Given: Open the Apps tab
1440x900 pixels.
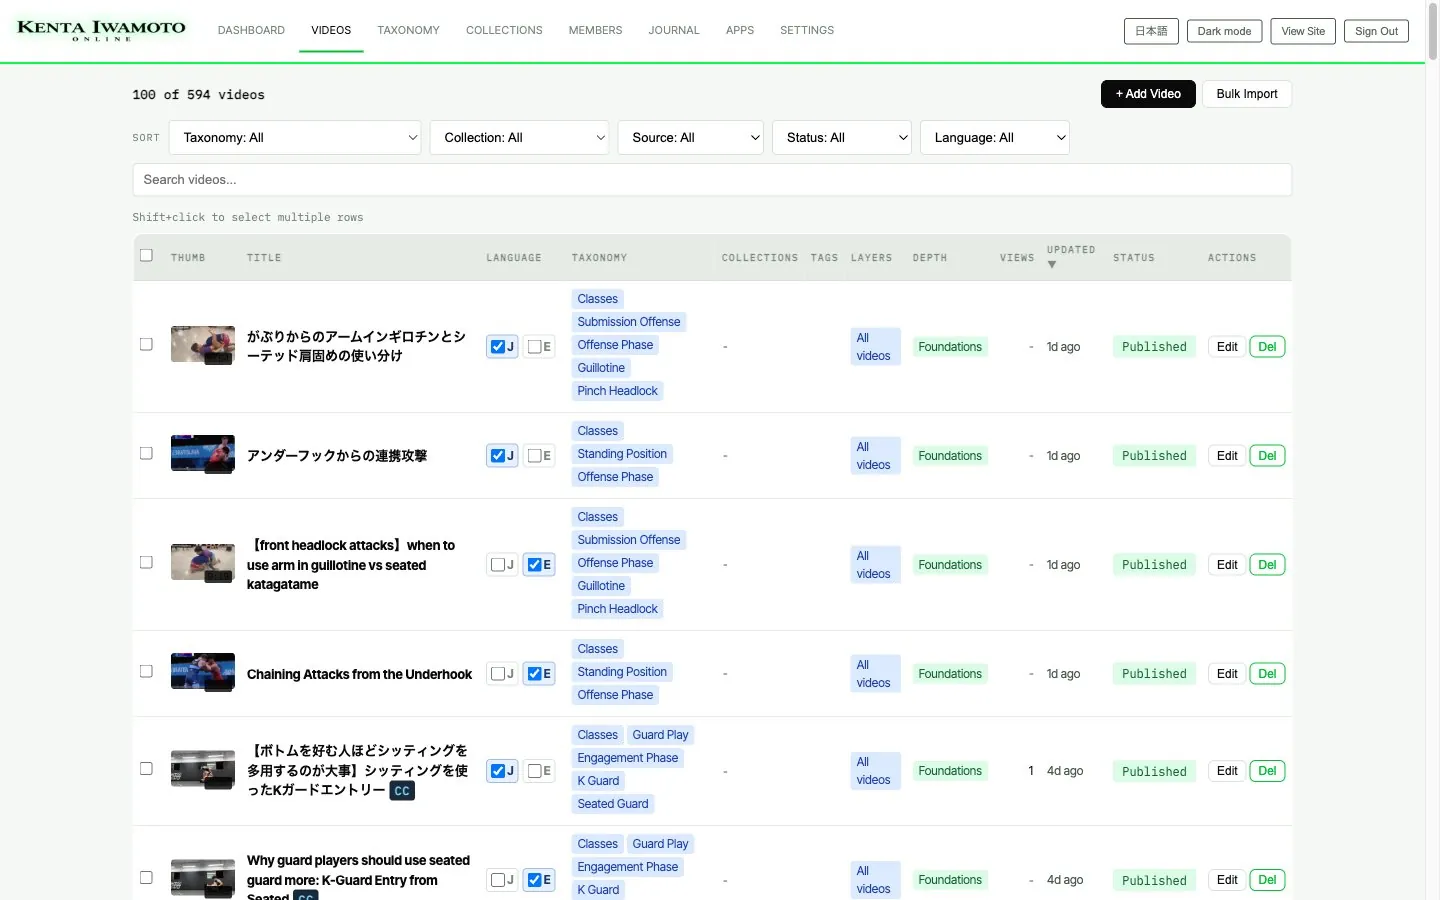Looking at the screenshot, I should point(740,31).
